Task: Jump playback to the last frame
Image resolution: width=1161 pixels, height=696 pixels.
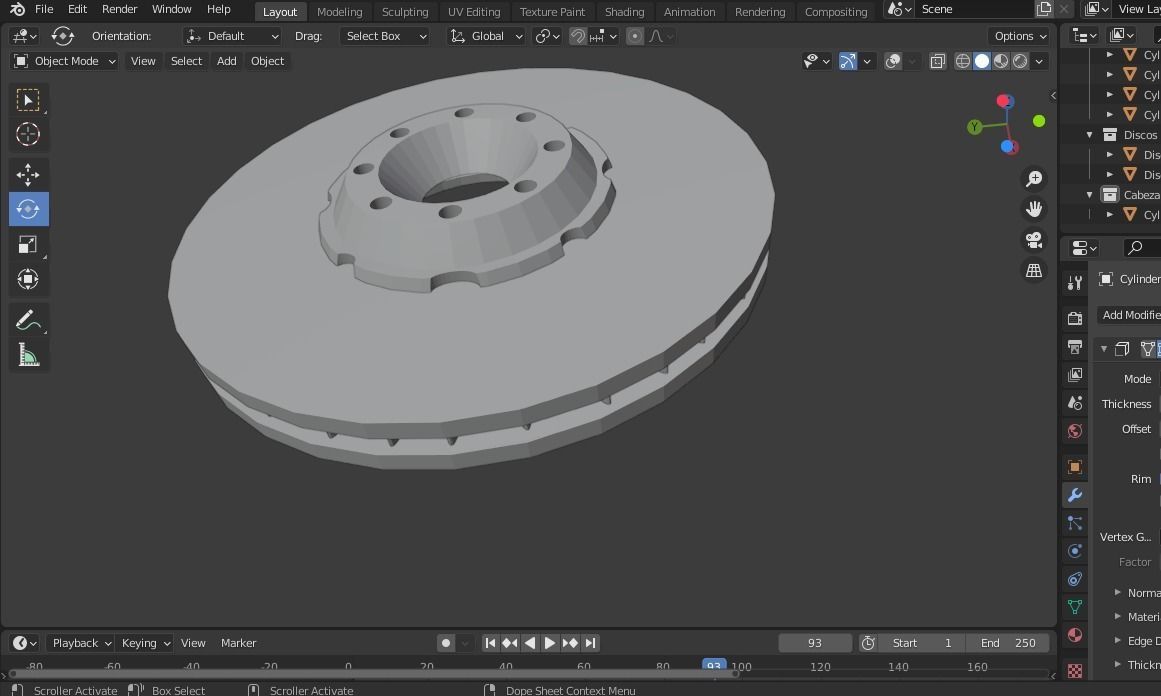Action: 590,643
